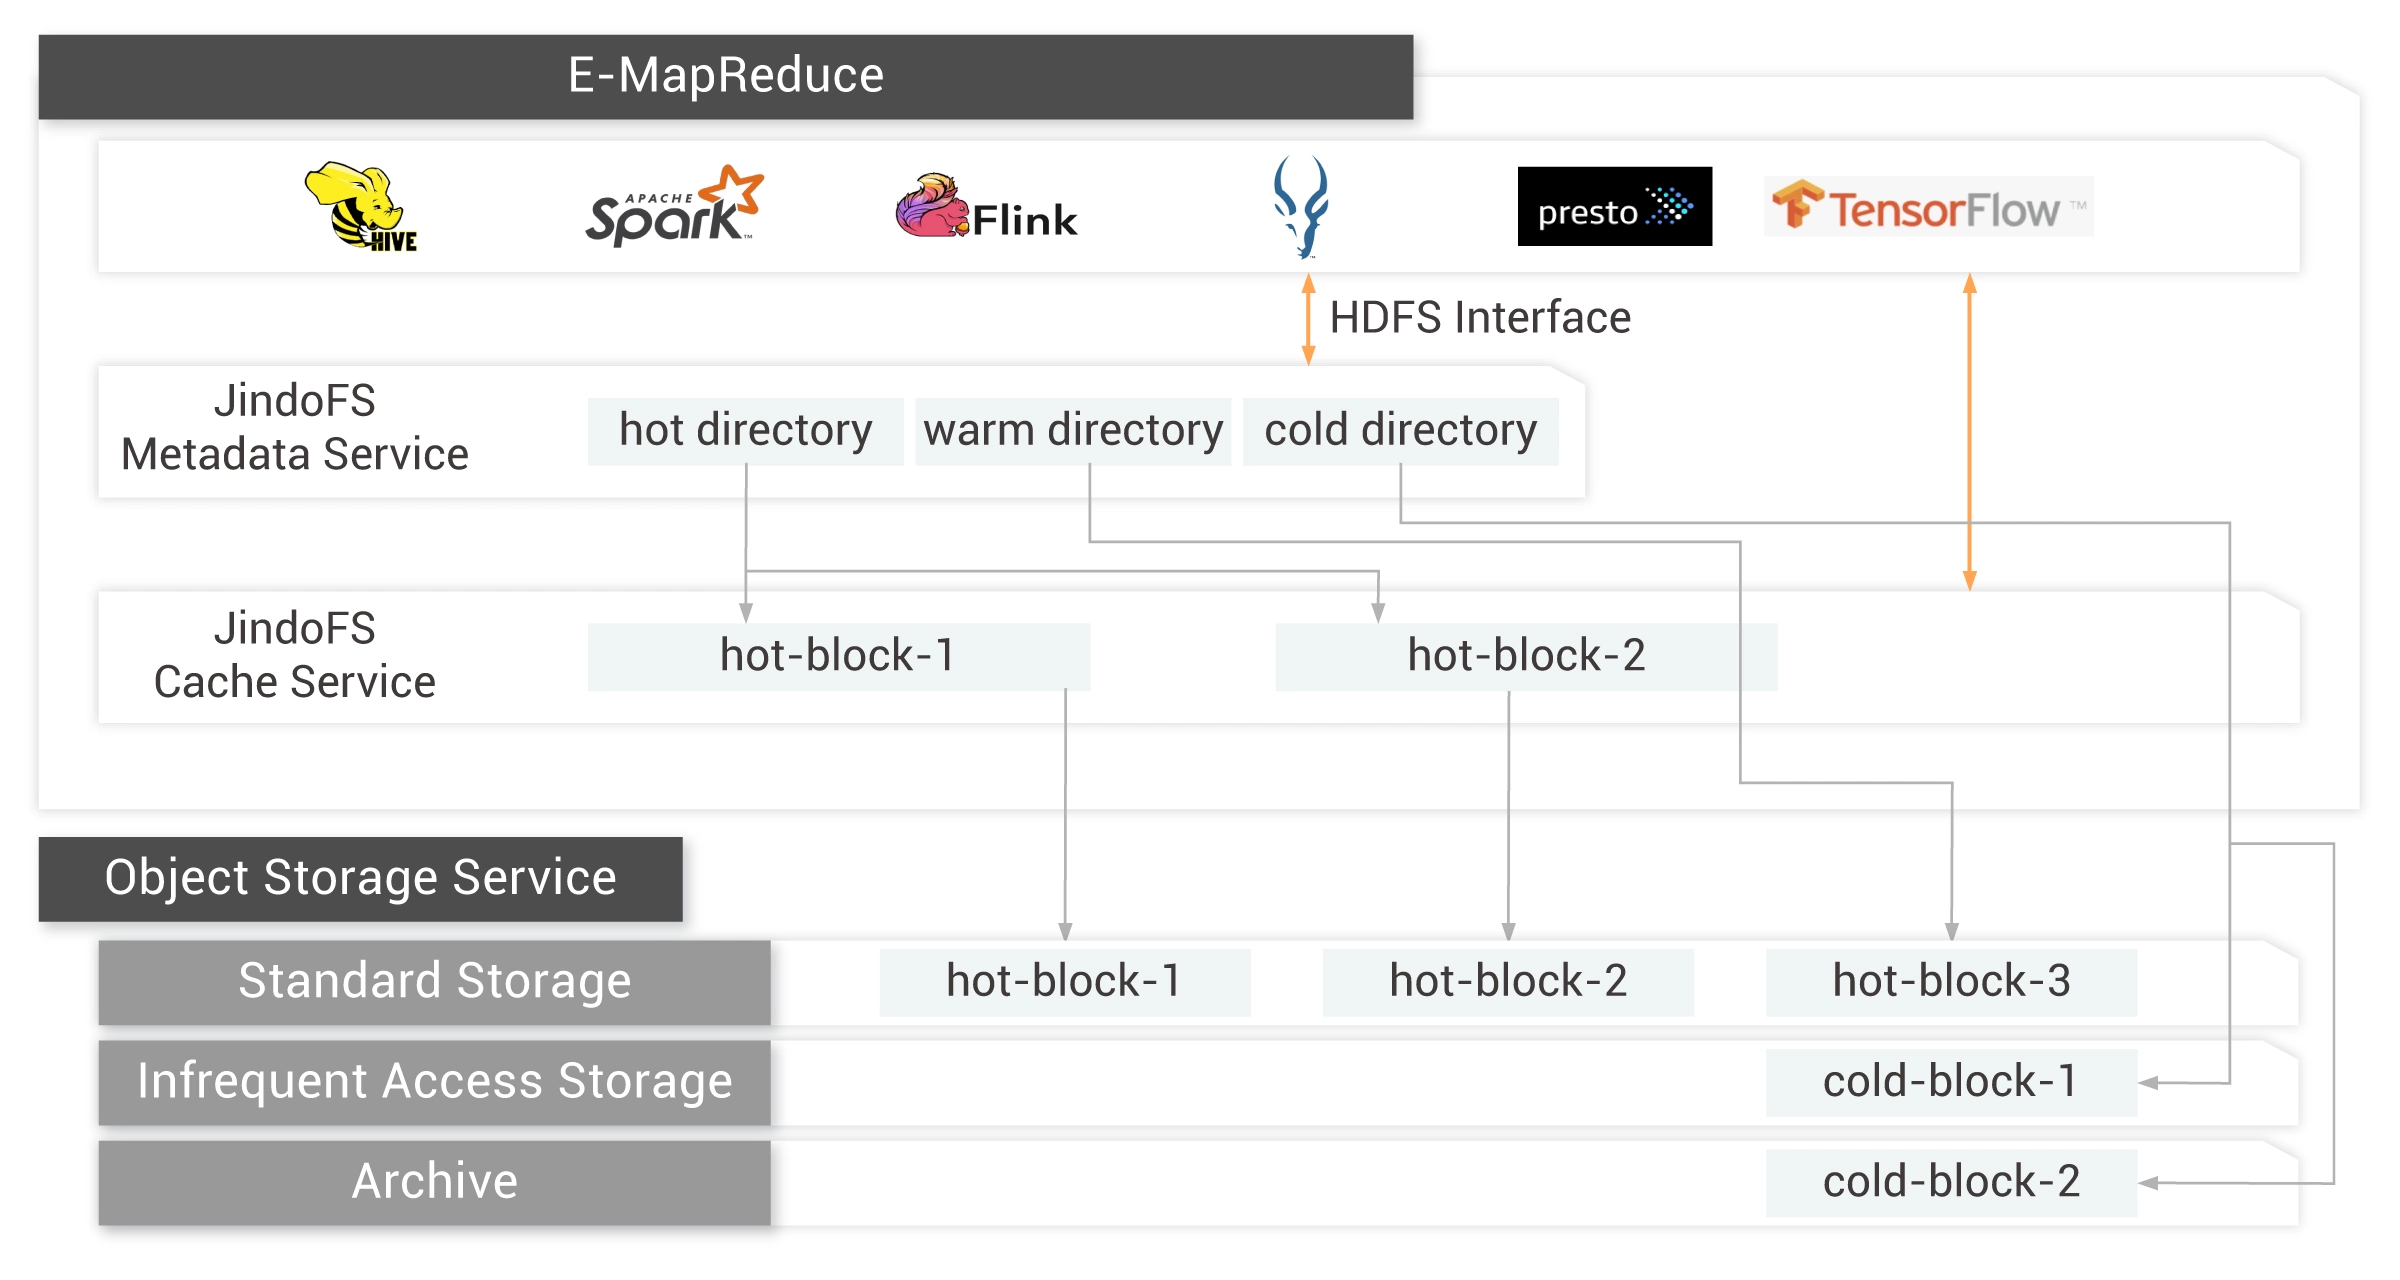Select the Standard Storage tier label

coord(434,981)
